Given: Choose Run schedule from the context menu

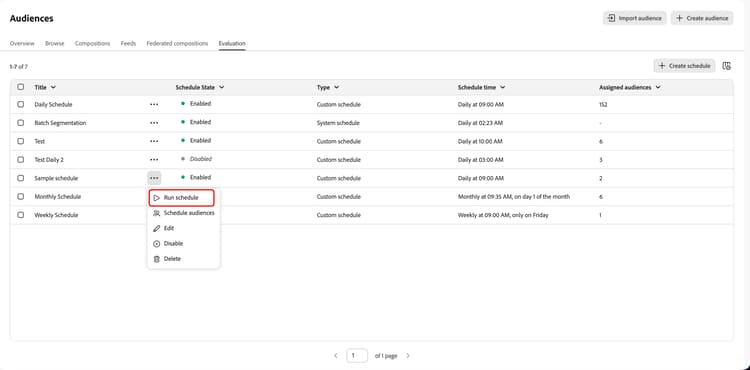Looking at the screenshot, I should coord(182,197).
